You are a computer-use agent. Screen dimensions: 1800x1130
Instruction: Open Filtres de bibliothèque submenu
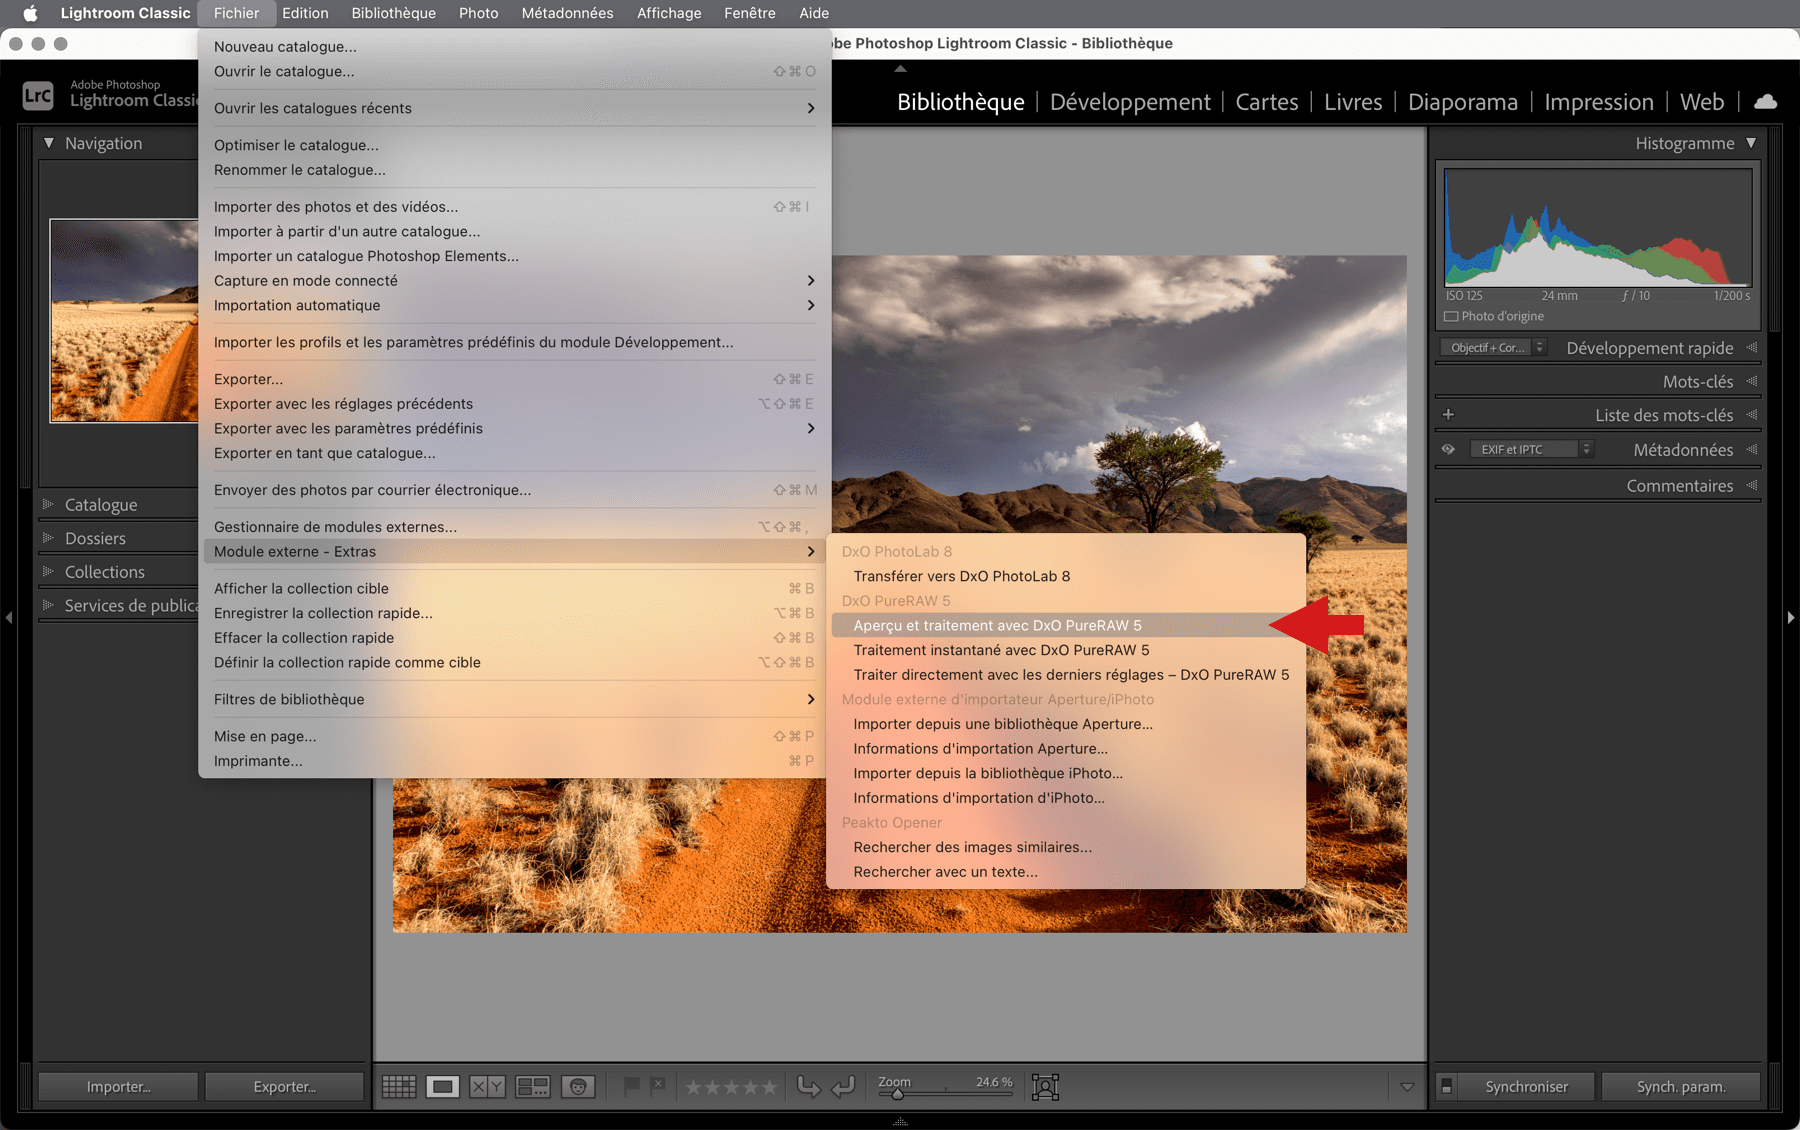pos(514,699)
